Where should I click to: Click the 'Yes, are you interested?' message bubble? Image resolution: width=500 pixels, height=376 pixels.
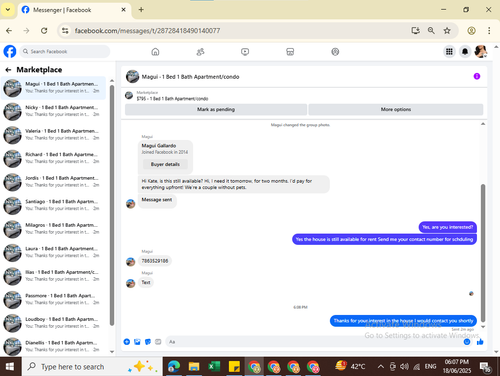click(x=447, y=227)
